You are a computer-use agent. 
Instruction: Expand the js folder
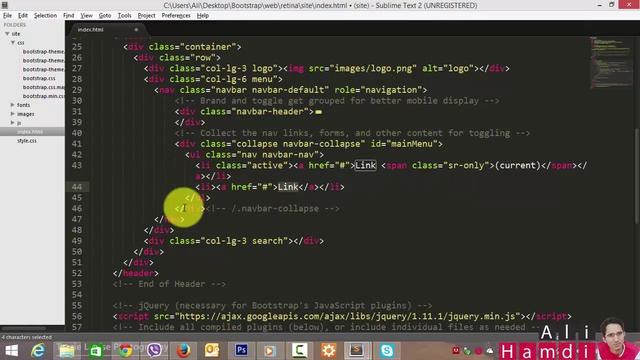click(13, 122)
